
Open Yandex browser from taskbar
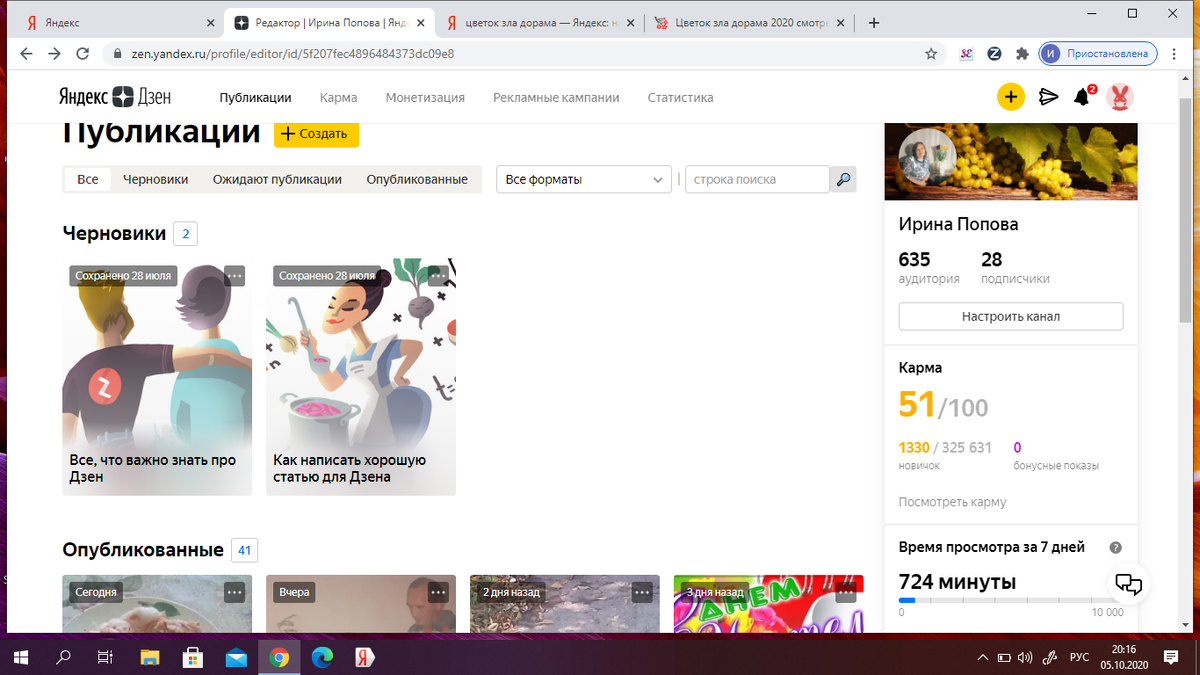[x=365, y=657]
